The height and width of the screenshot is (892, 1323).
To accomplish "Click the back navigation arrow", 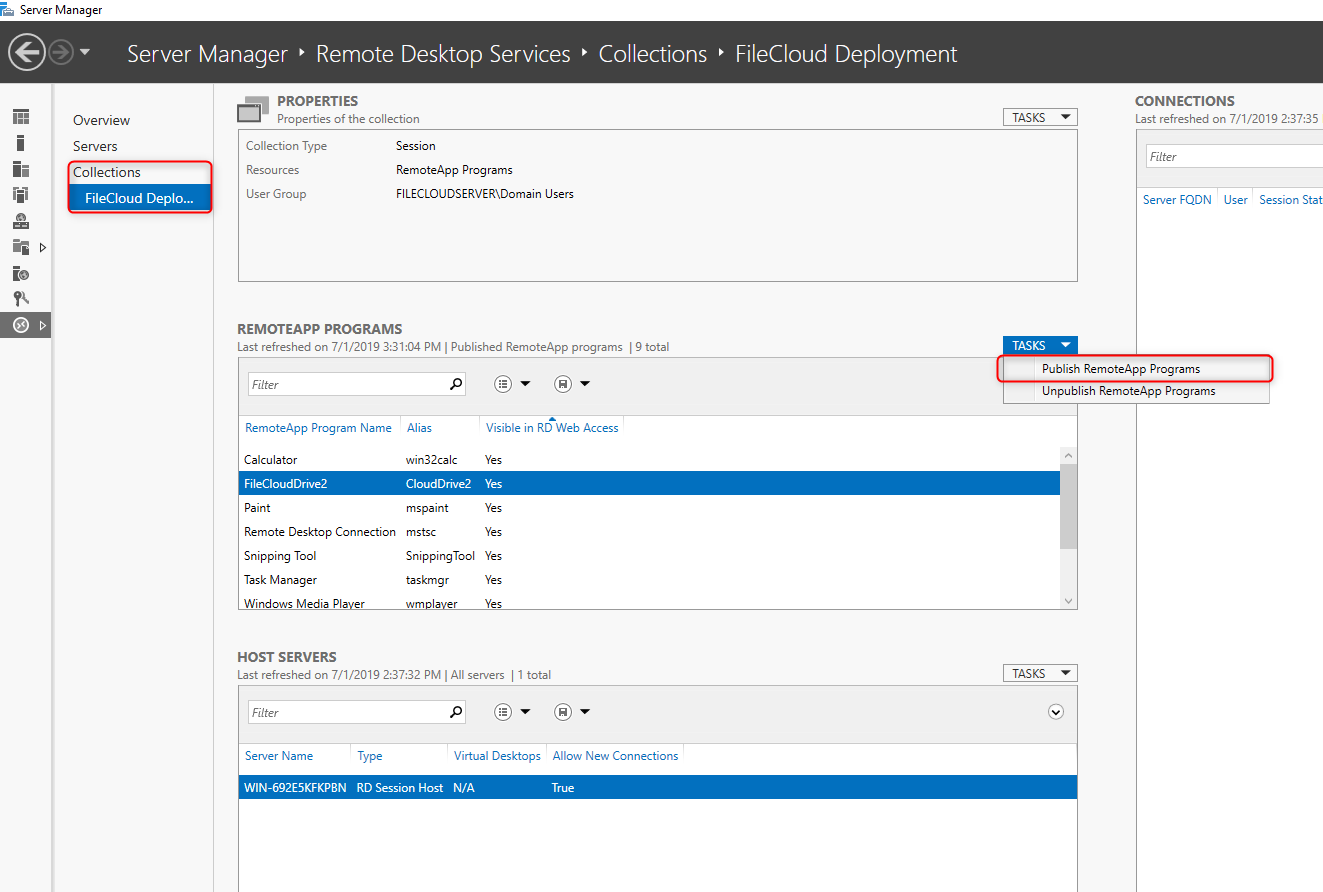I will point(27,52).
